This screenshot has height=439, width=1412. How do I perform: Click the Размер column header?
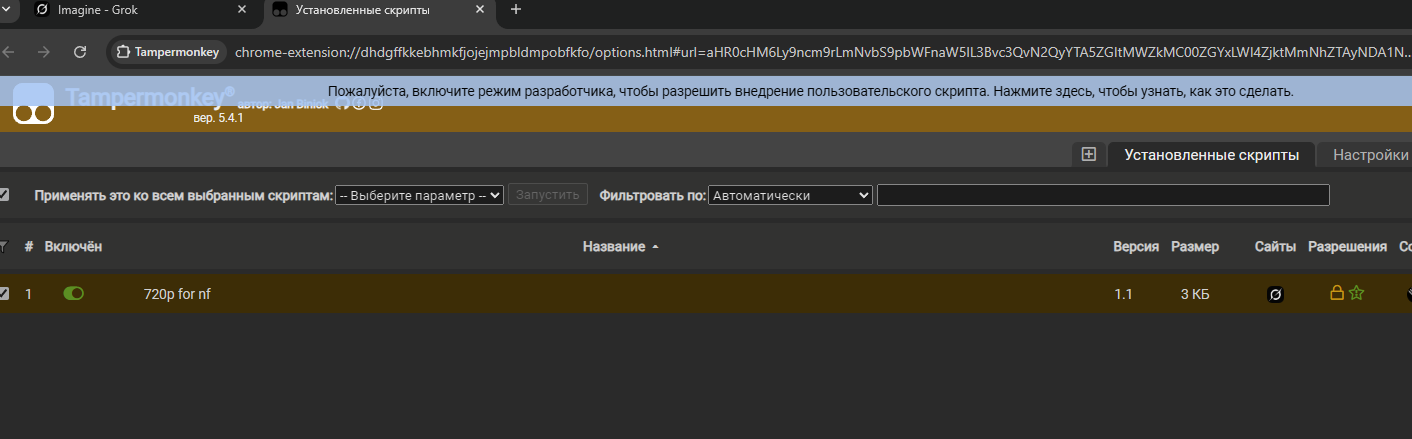click(x=1195, y=247)
